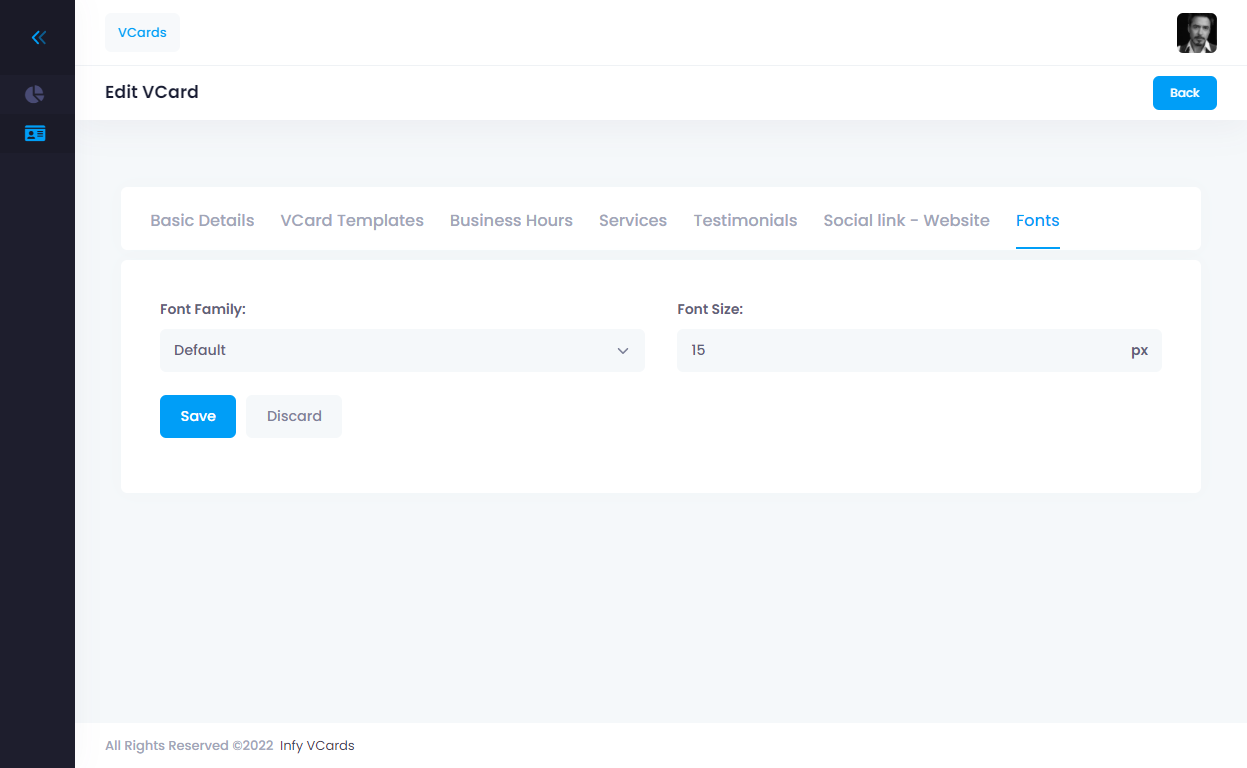Viewport: 1247px width, 768px height.
Task: Collapse the sidebar with the double-chevron icon
Action: [x=38, y=38]
